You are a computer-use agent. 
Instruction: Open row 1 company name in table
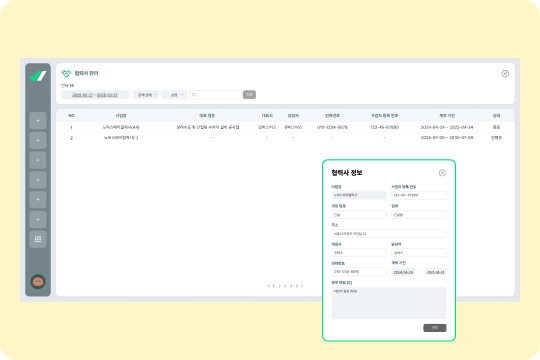(121, 127)
